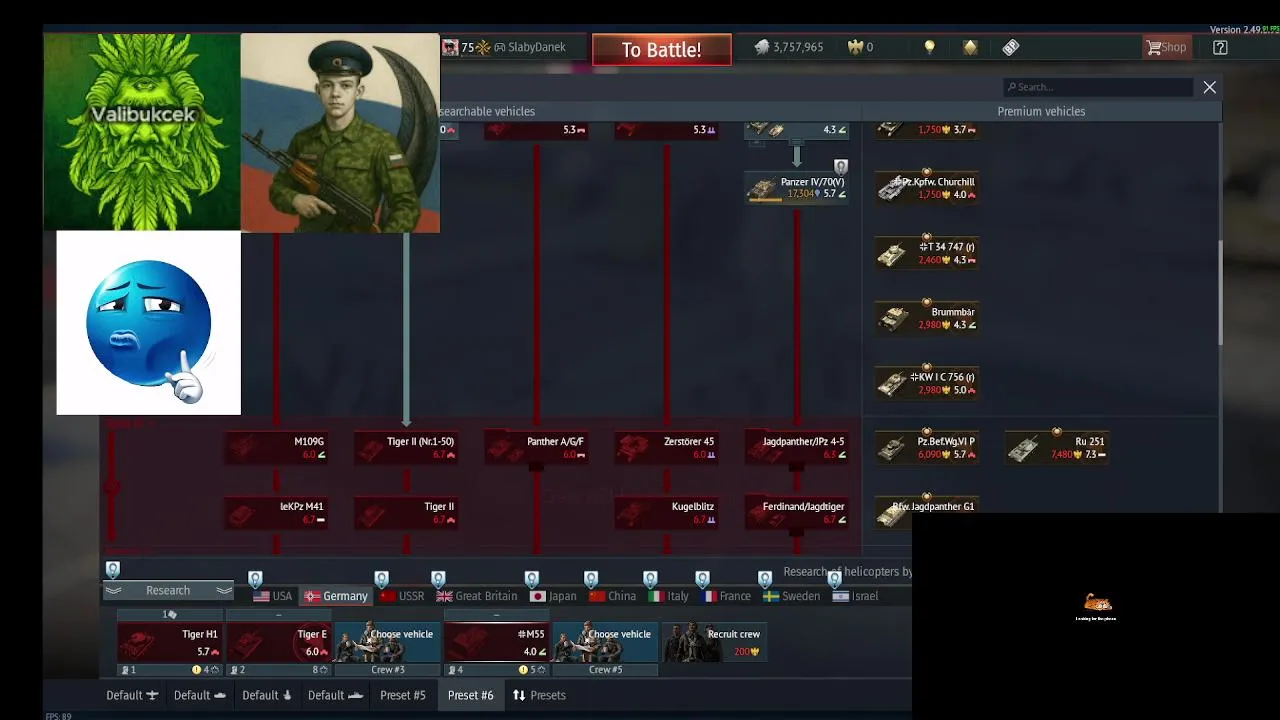Open the help question mark icon
Image resolution: width=1280 pixels, height=720 pixels.
[x=1220, y=47]
